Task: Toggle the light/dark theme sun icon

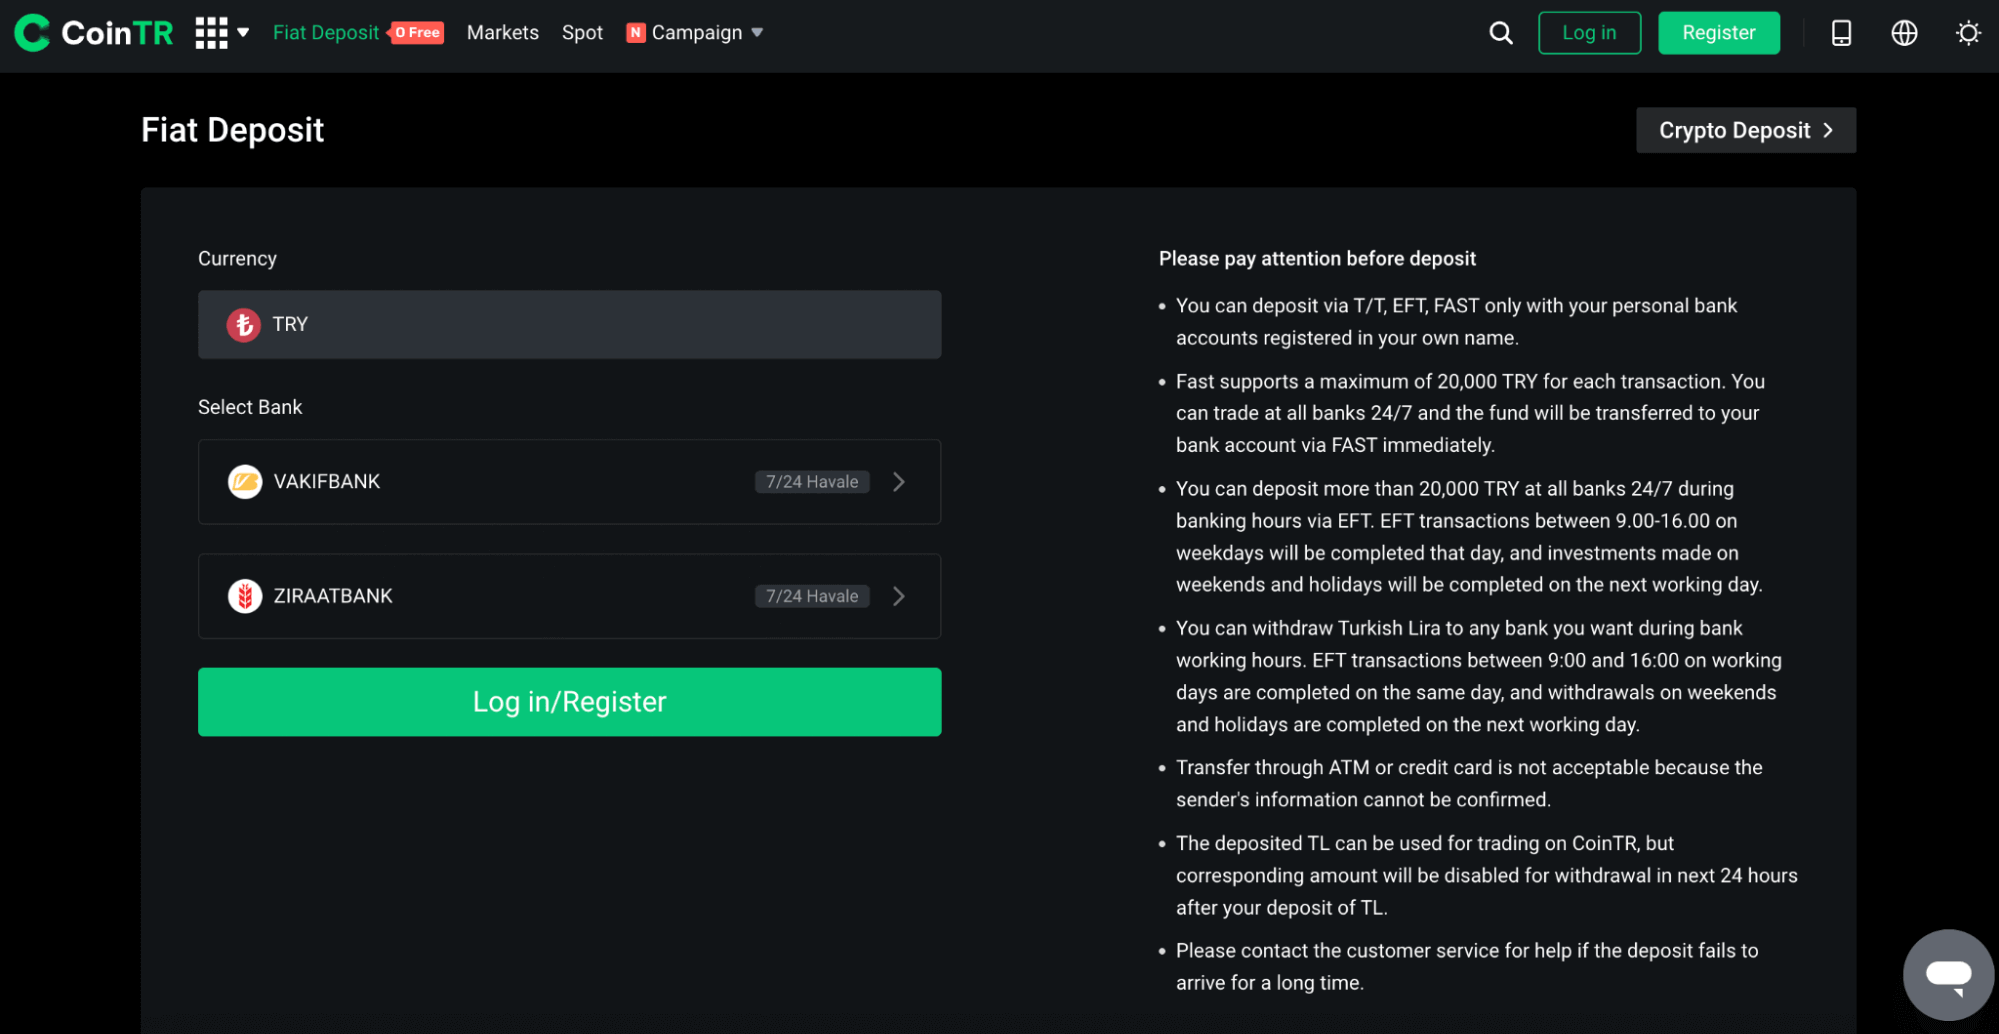Action: 1967,33
